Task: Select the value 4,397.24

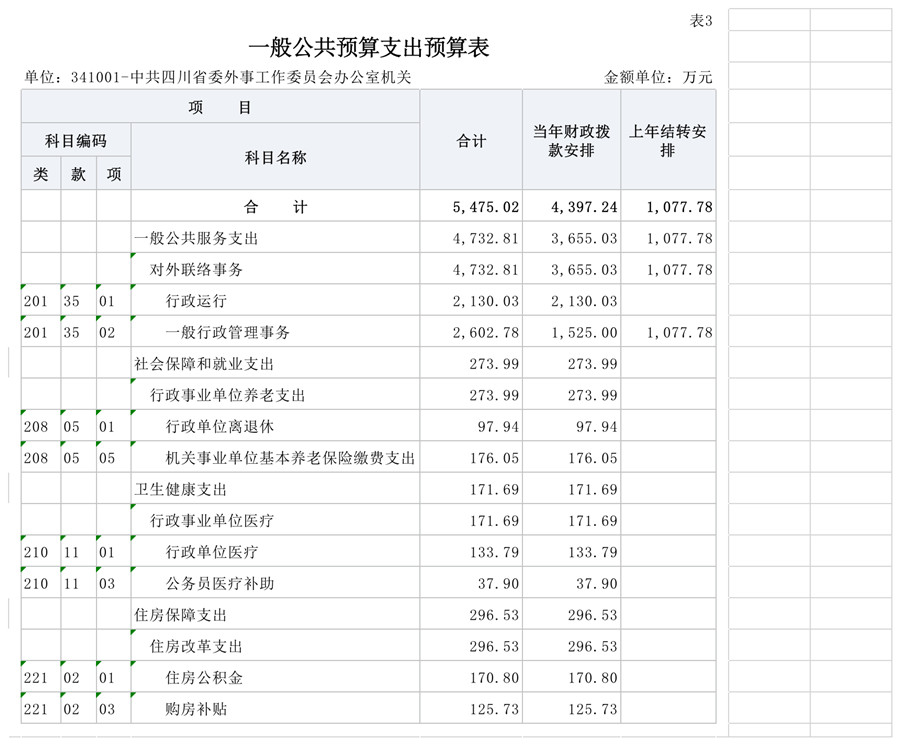Action: (584, 207)
